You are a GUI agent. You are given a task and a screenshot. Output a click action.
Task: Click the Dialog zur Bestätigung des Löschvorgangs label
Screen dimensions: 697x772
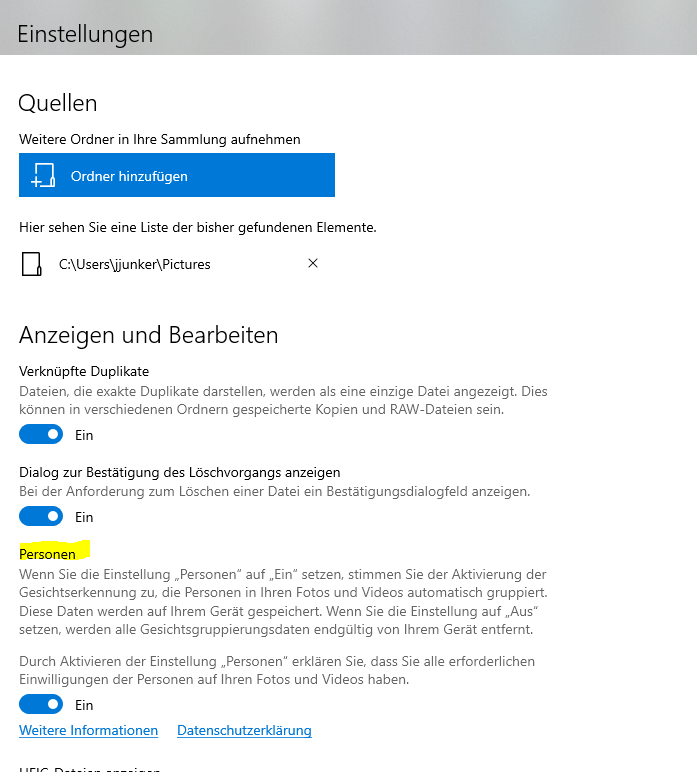180,473
